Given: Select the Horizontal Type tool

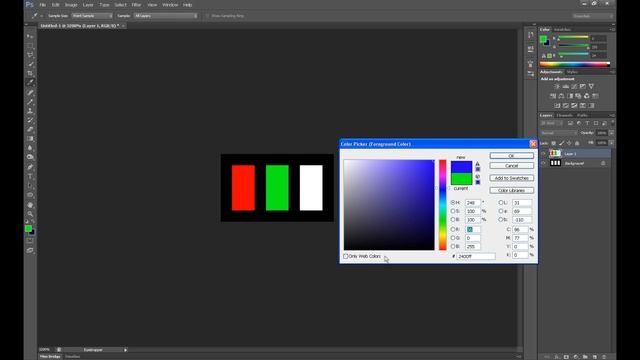Looking at the screenshot, I should click(x=30, y=176).
